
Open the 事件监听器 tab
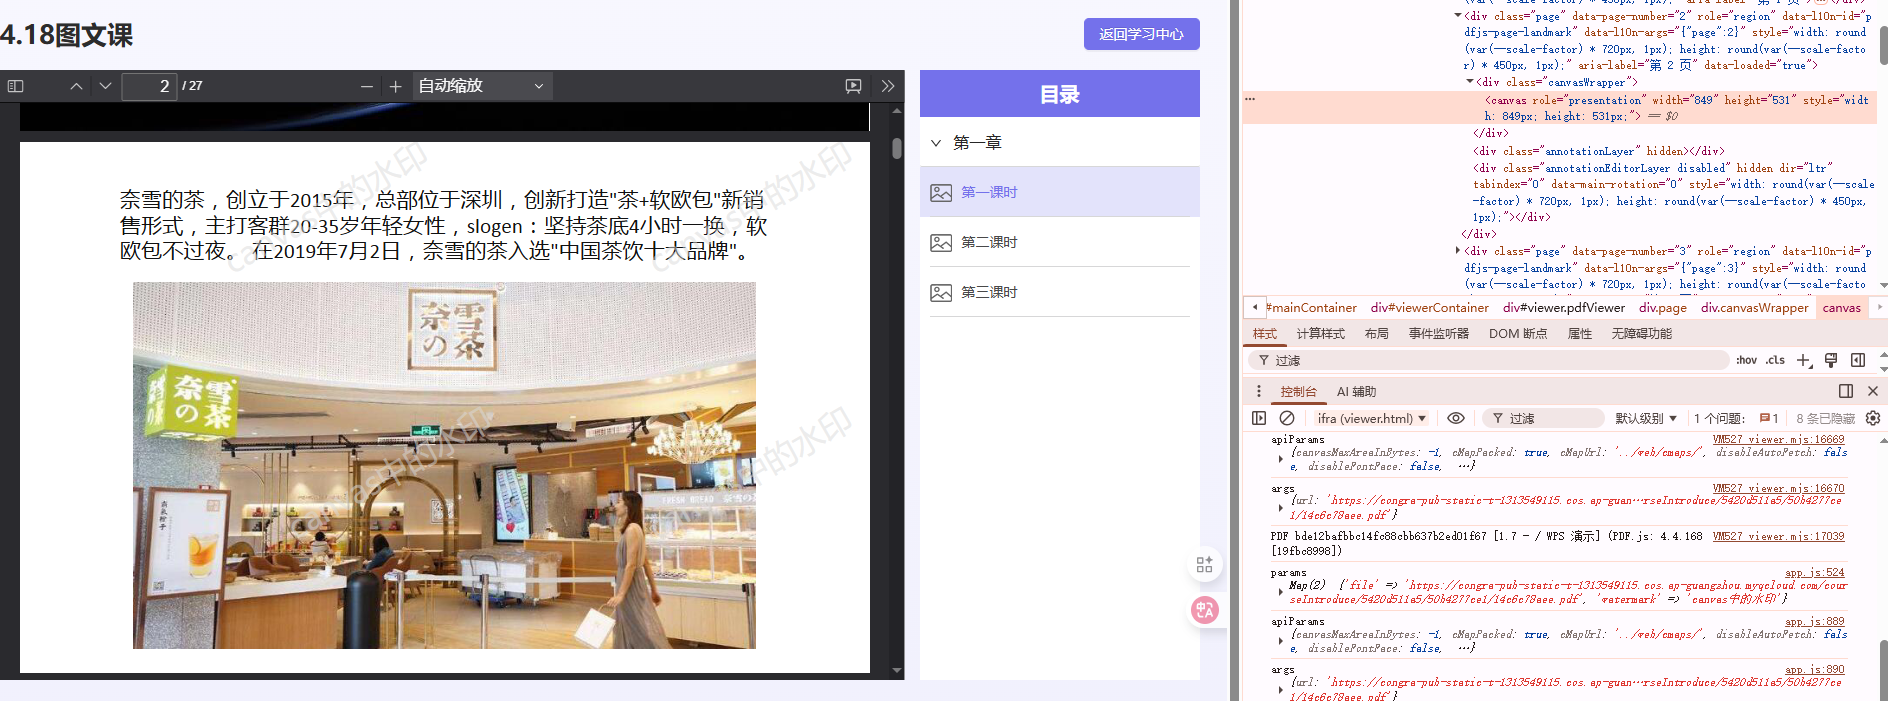pos(1439,334)
